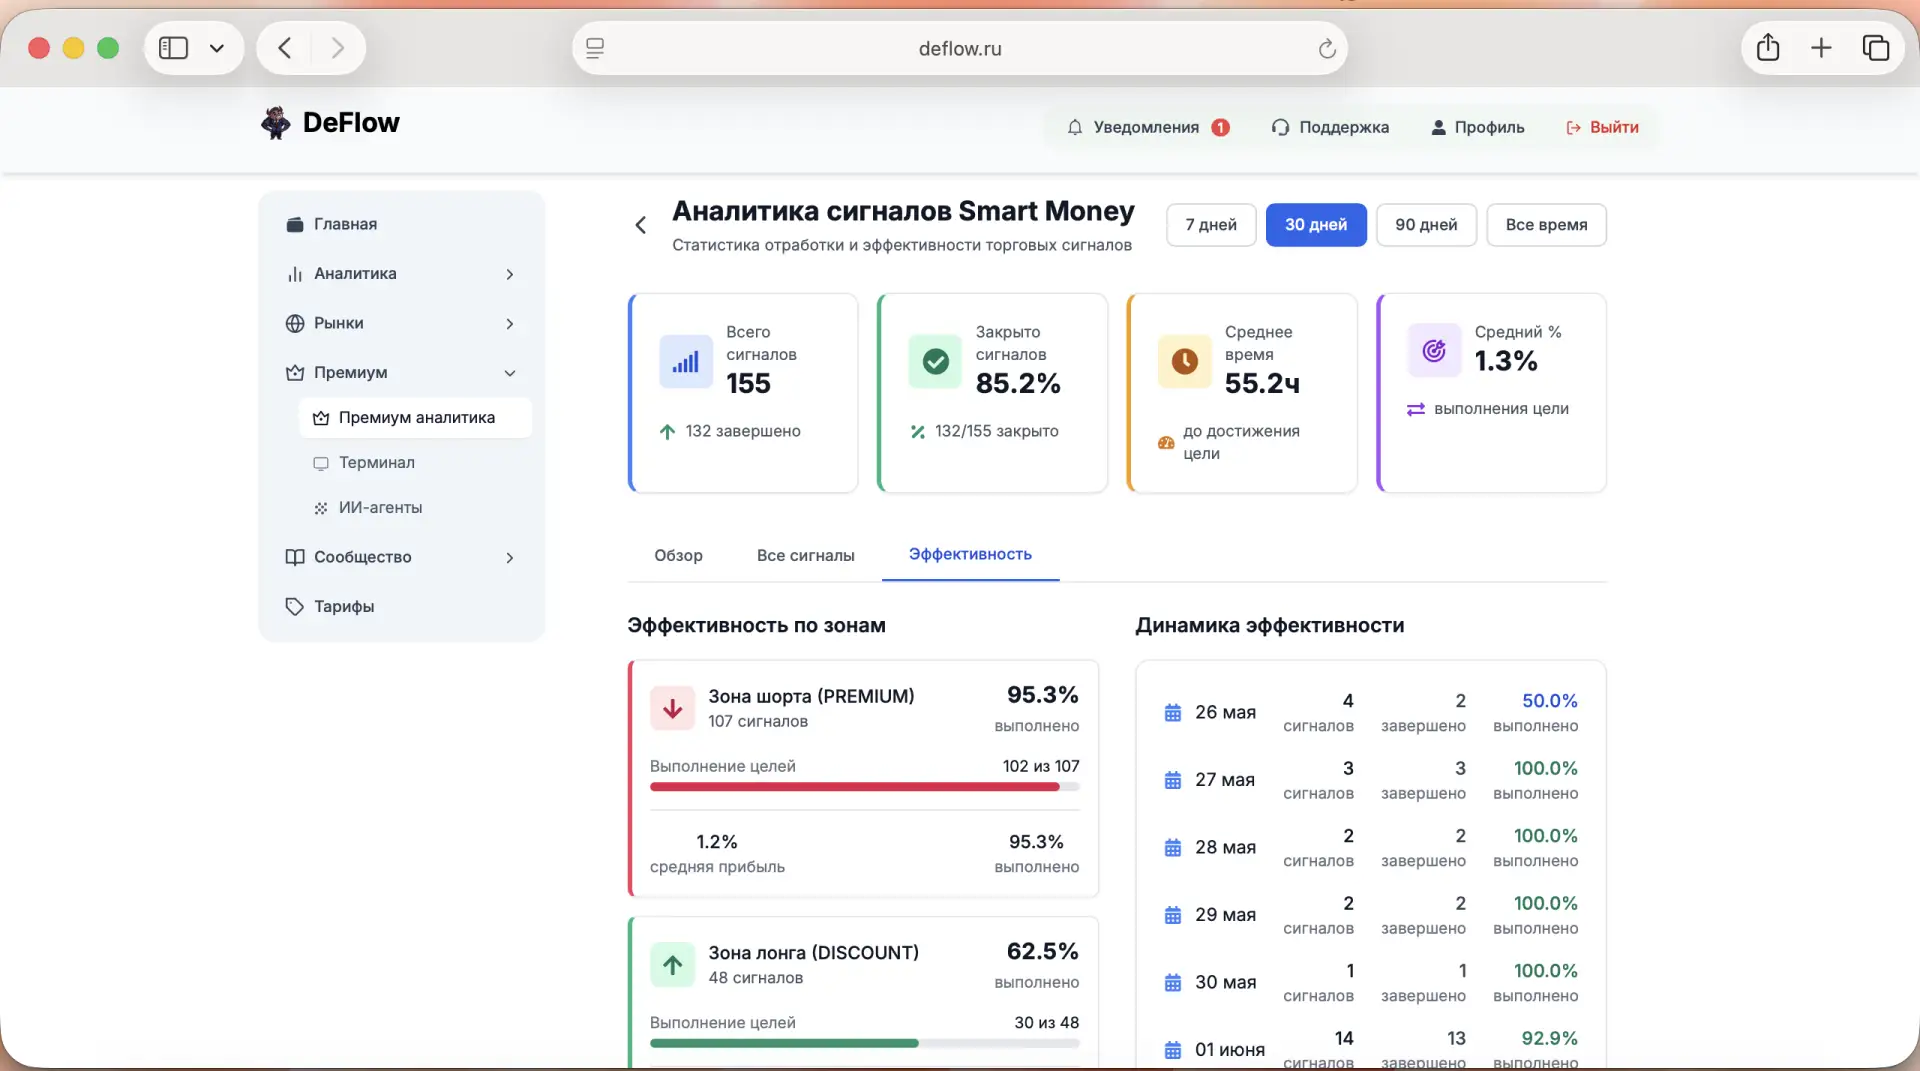Viewport: 1920px width, 1071px height.
Task: Toggle the Safari sidebar
Action: tap(173, 47)
